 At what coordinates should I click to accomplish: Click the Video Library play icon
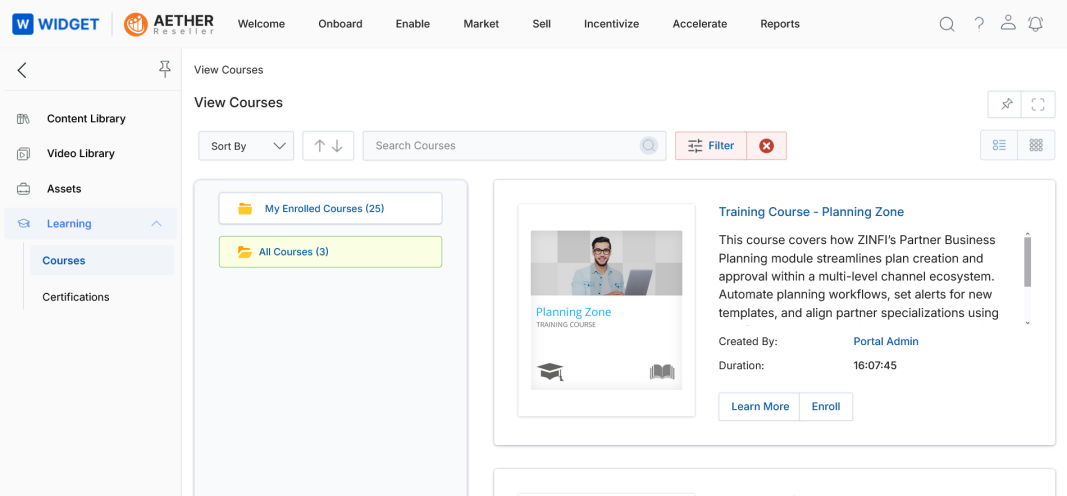(x=23, y=154)
